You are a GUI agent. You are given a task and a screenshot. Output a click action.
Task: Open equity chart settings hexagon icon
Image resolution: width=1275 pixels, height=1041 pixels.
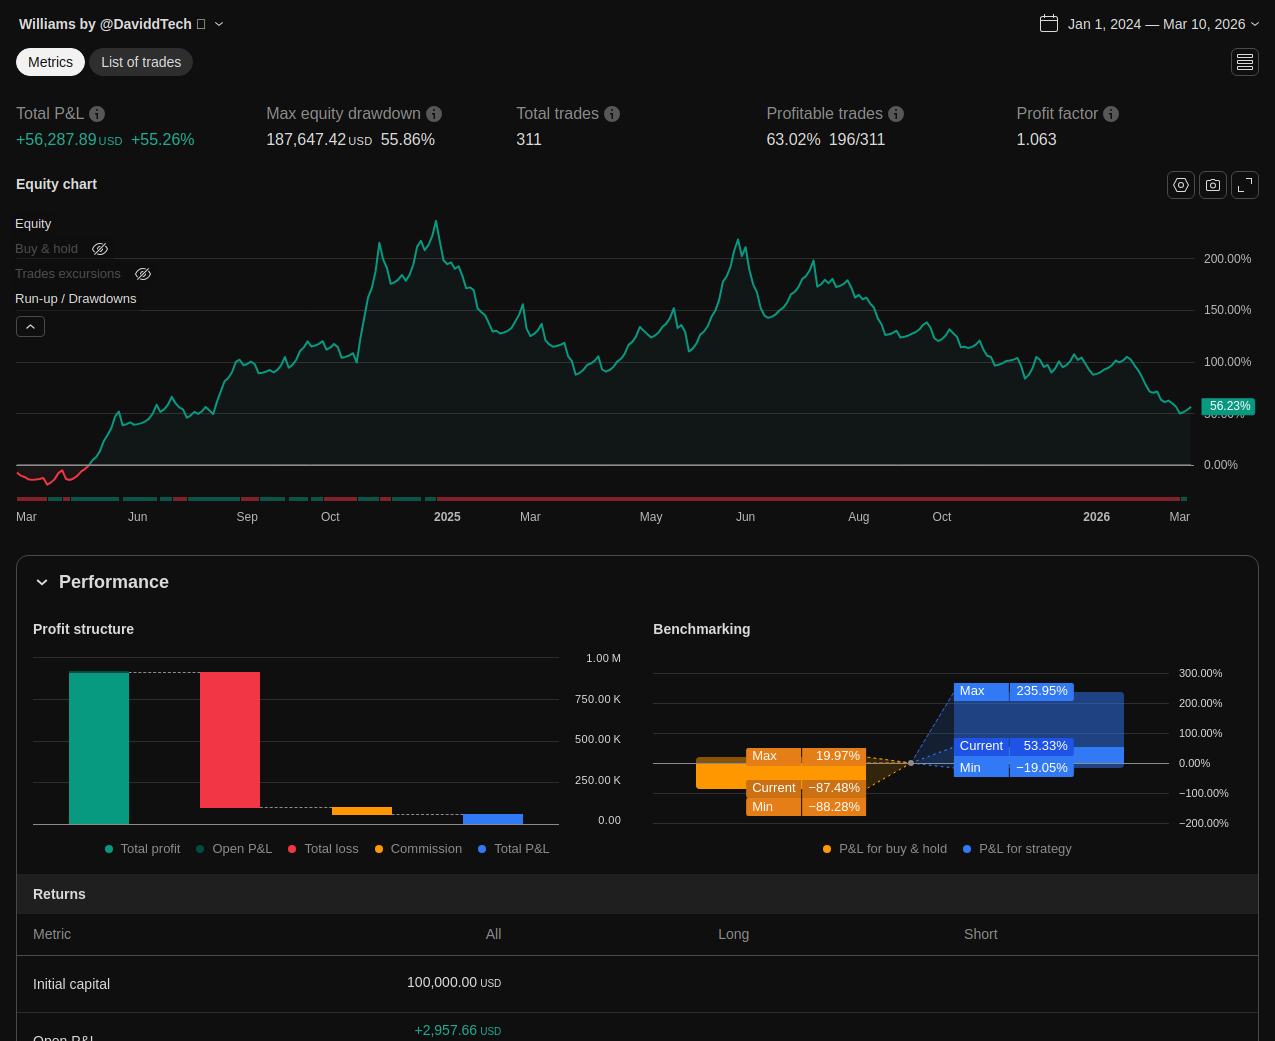(1181, 185)
